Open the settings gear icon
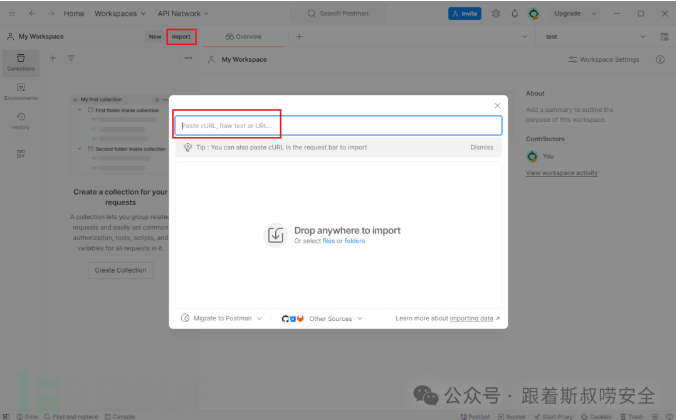Screen dimensions: 676x420 496,14
